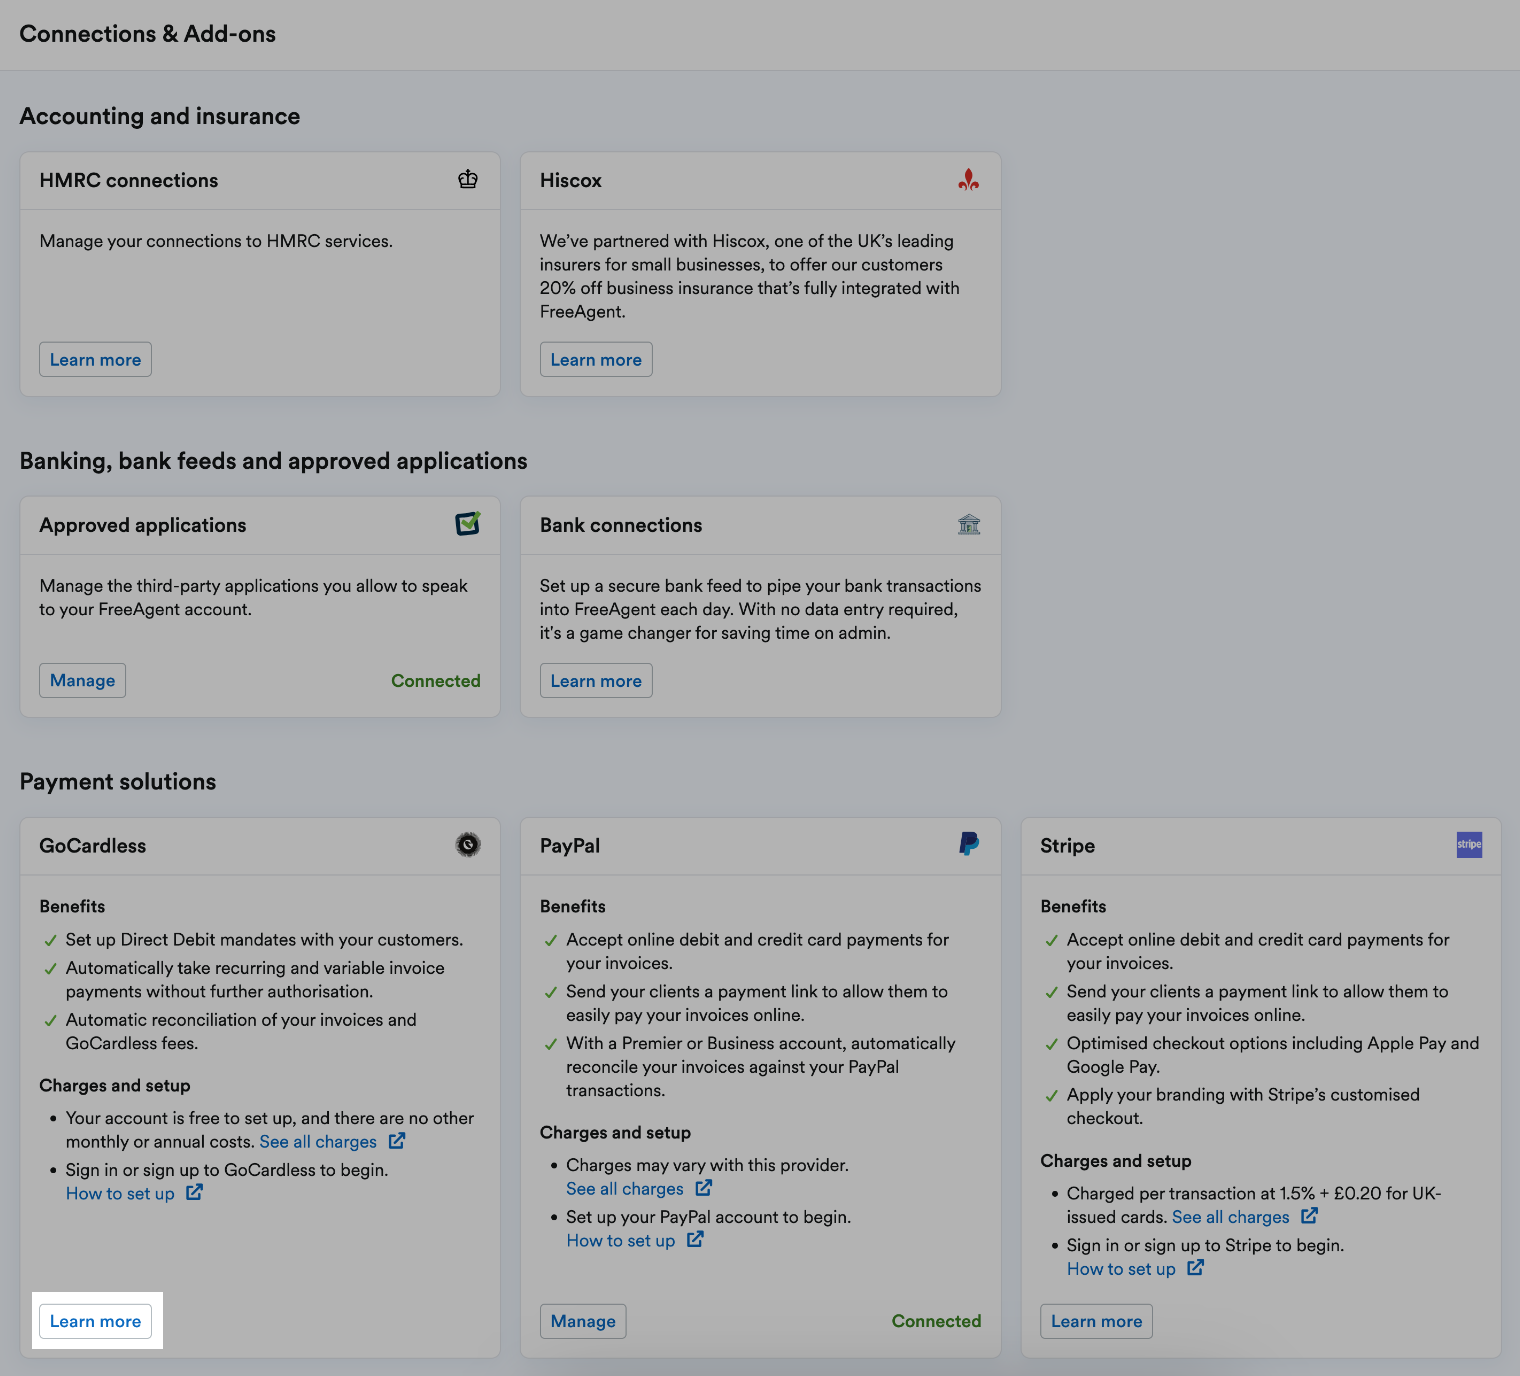Open the PayPal 'How to set up' link
The width and height of the screenshot is (1520, 1376).
(620, 1239)
